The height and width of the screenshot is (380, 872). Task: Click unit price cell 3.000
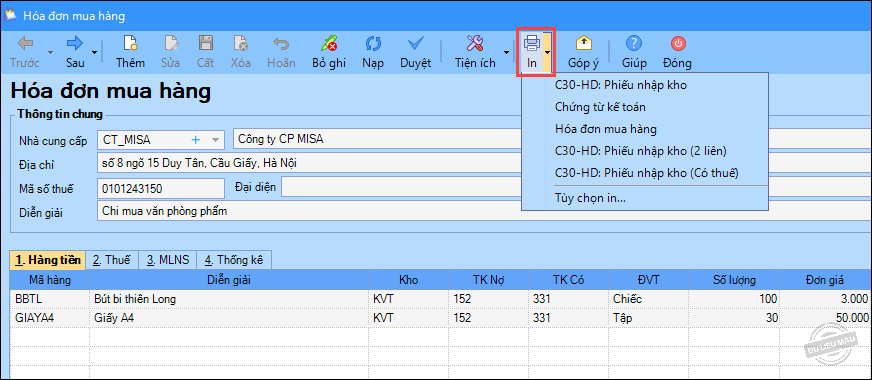click(826, 299)
